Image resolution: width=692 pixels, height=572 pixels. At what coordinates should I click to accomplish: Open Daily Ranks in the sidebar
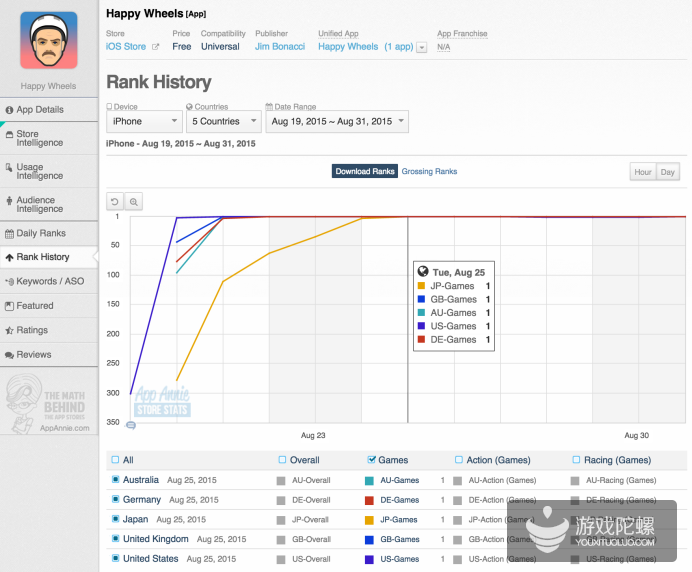tap(41, 233)
